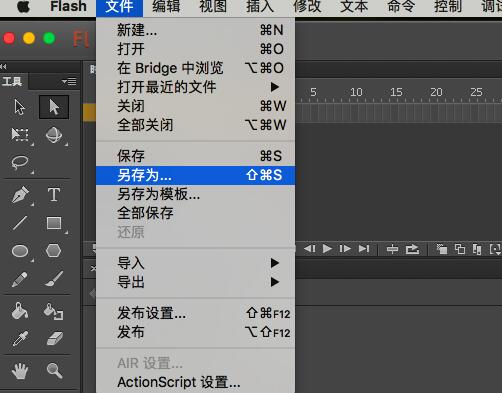Image resolution: width=502 pixels, height=393 pixels.
Task: Select the Zoom magnifier tool
Action: coord(55,371)
